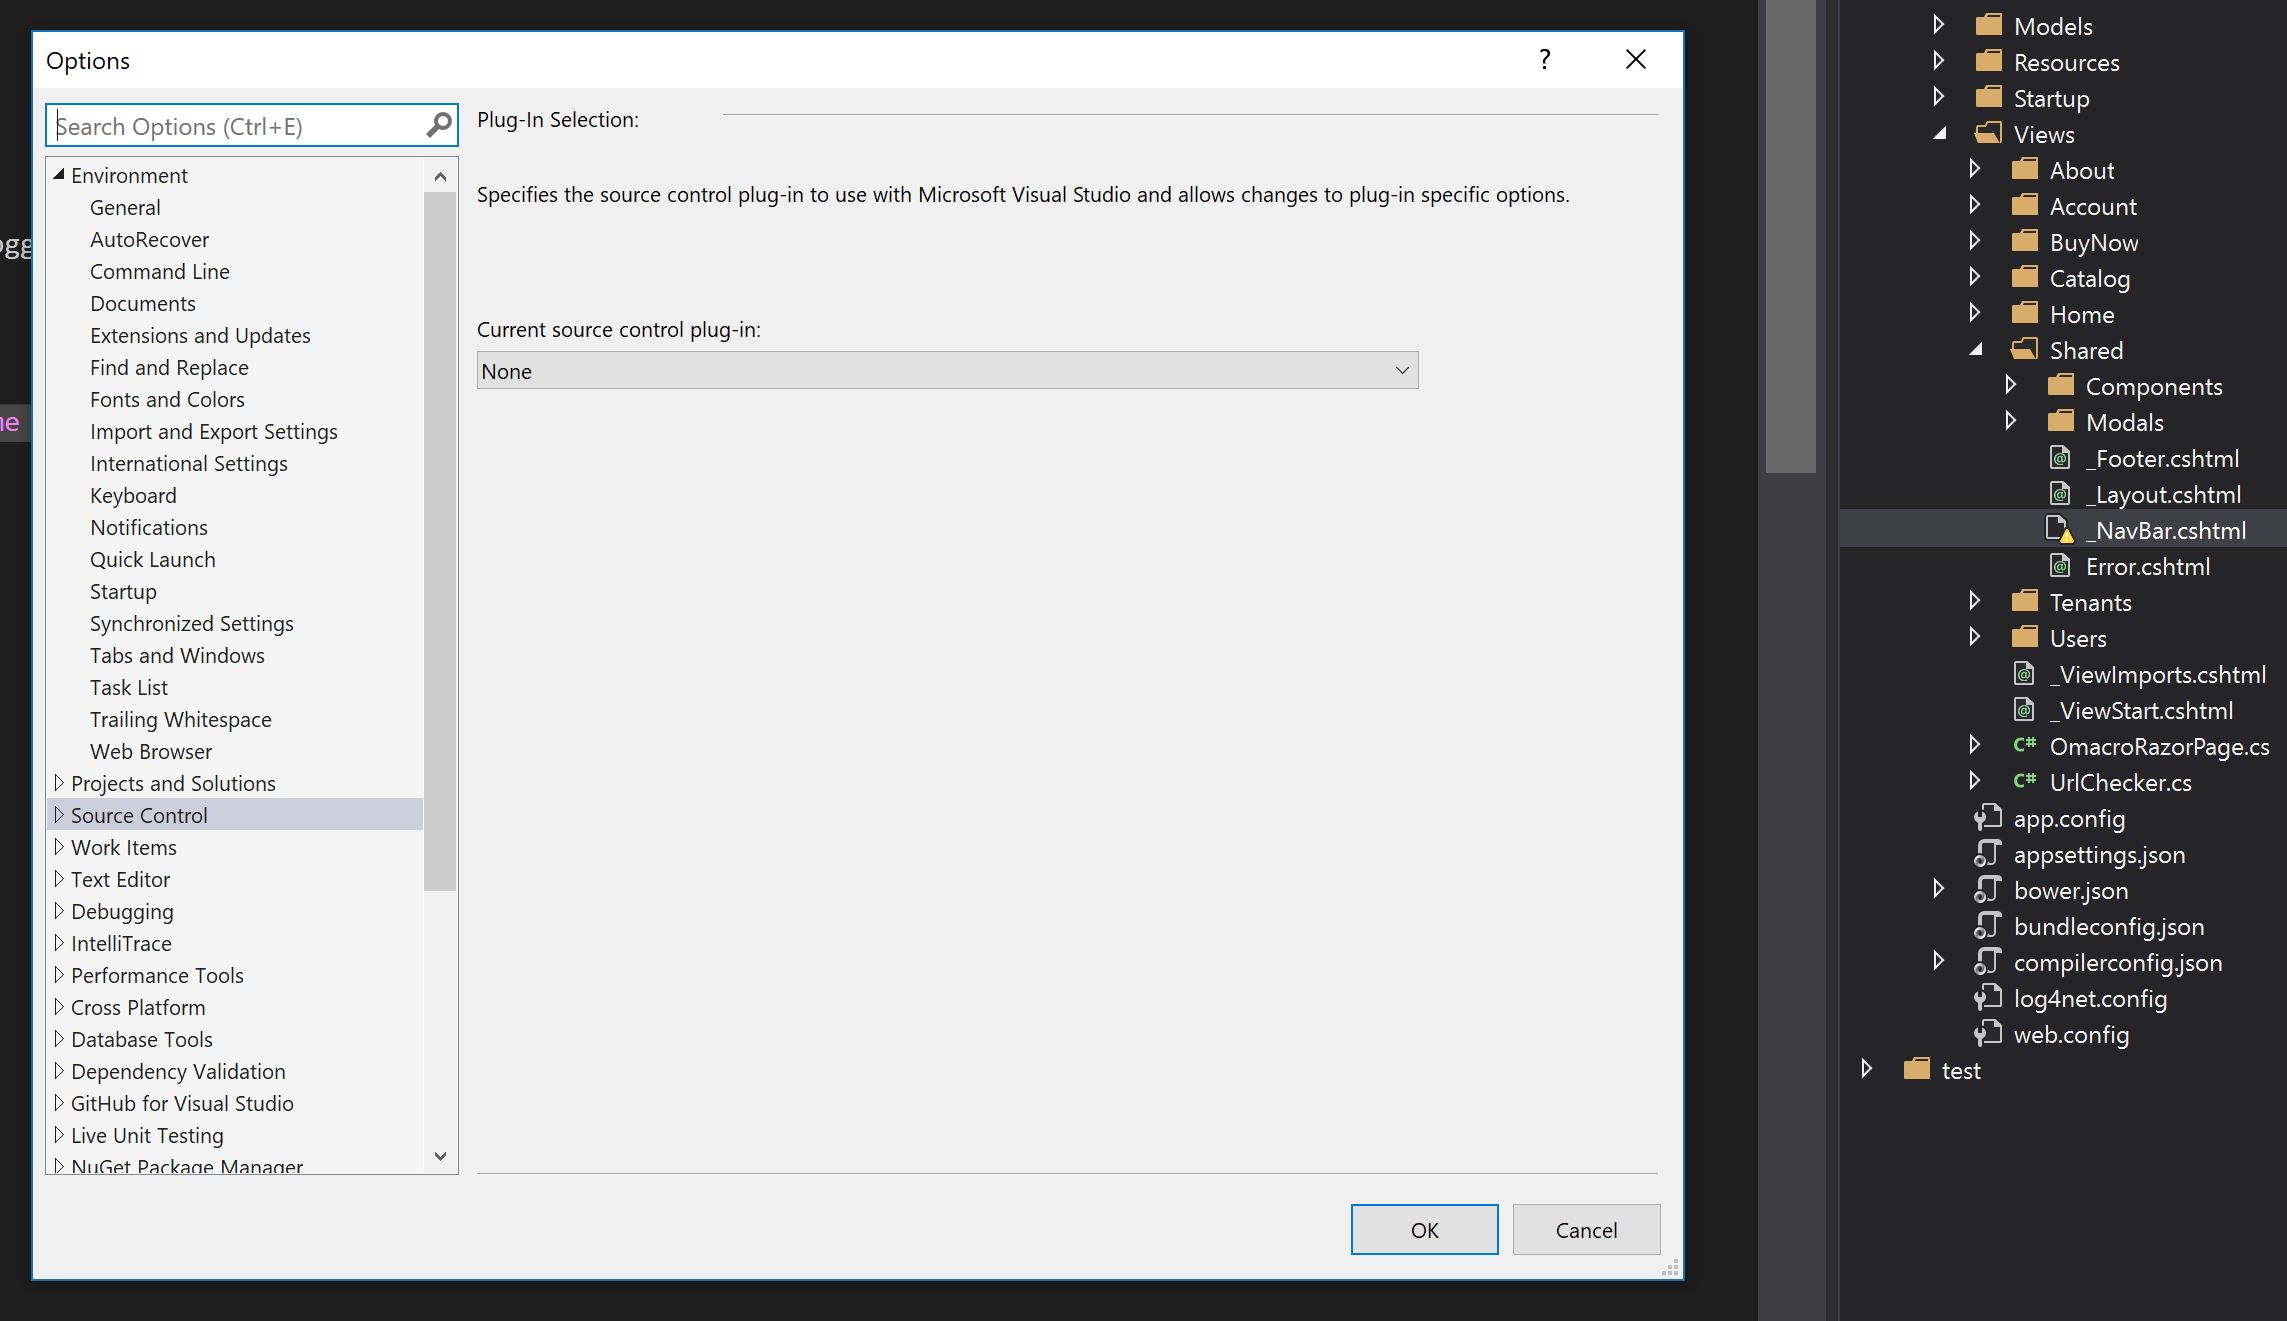
Task: Click the C# file icon of UrlChecker.cs
Action: pos(2025,782)
